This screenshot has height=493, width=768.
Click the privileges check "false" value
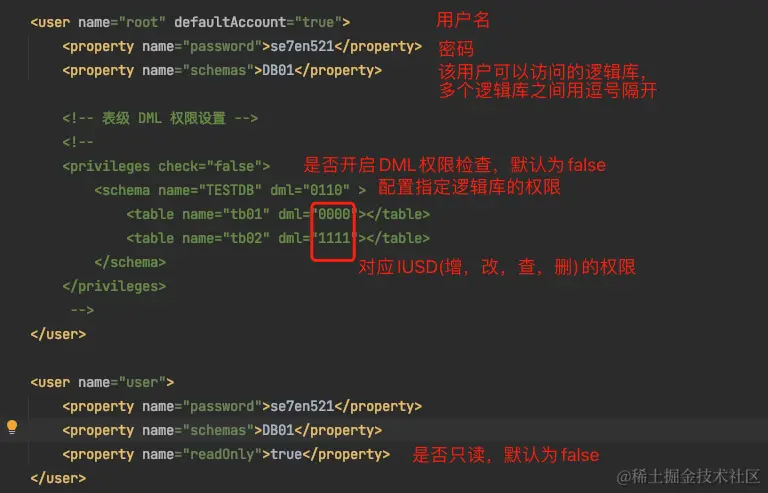point(234,166)
